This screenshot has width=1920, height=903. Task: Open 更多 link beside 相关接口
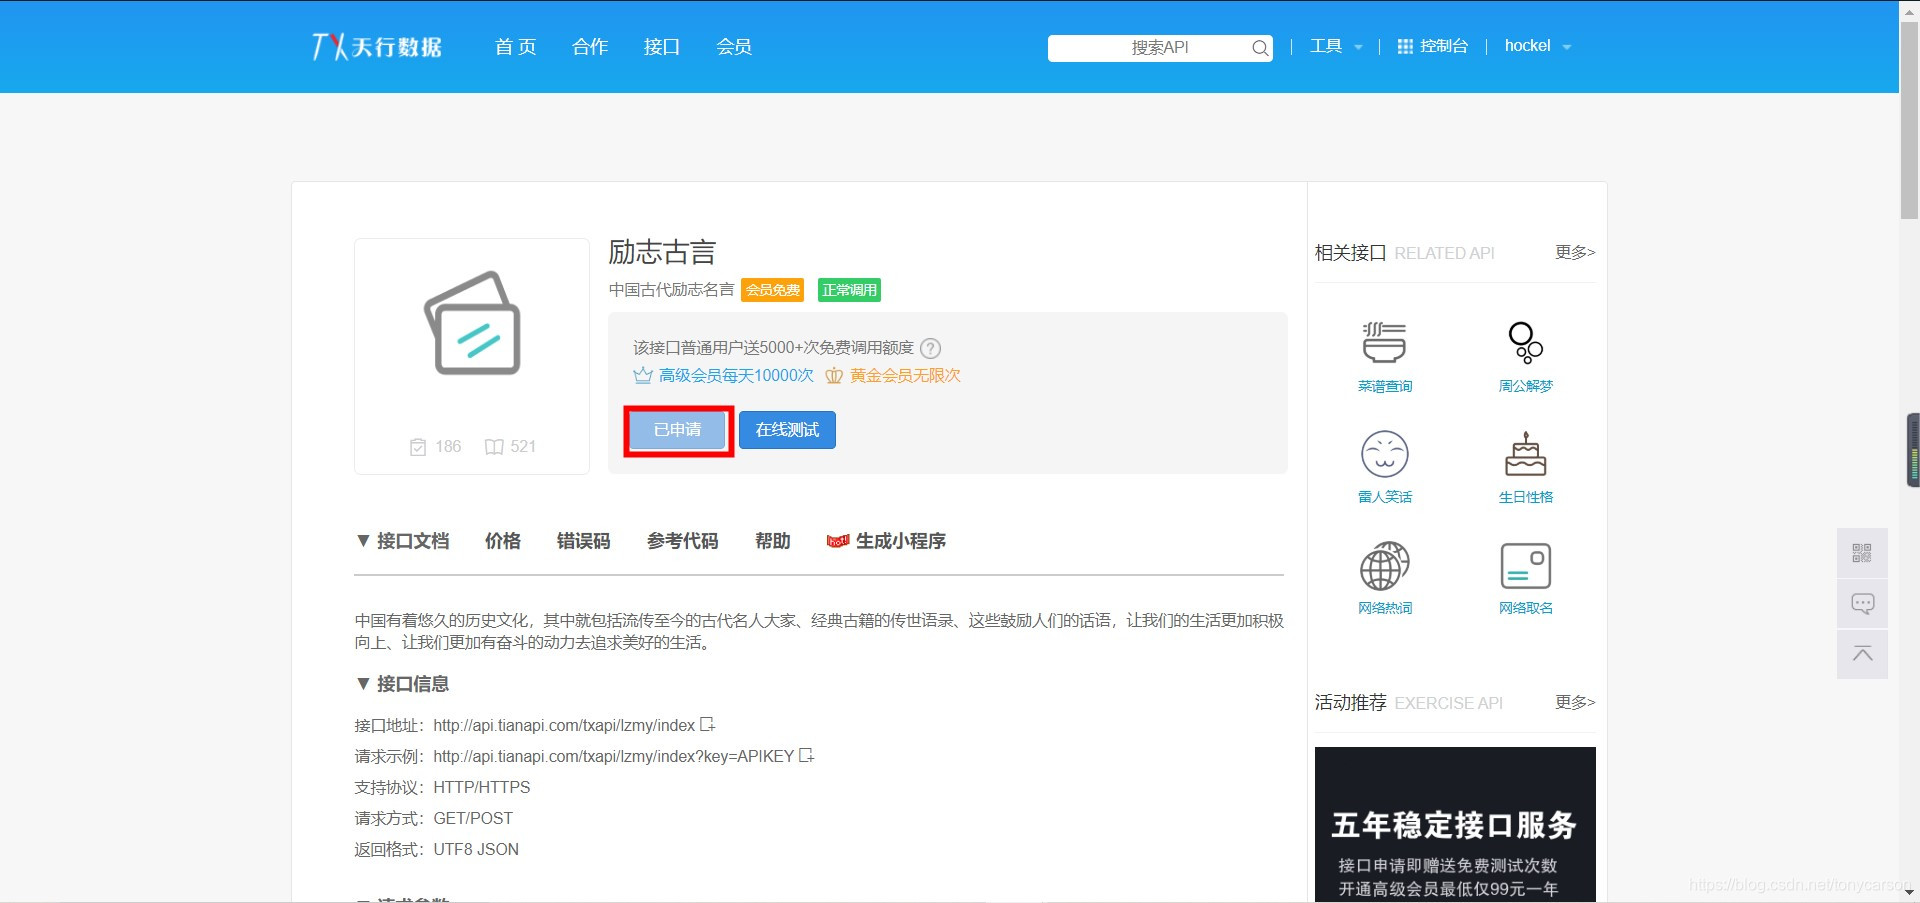1573,253
